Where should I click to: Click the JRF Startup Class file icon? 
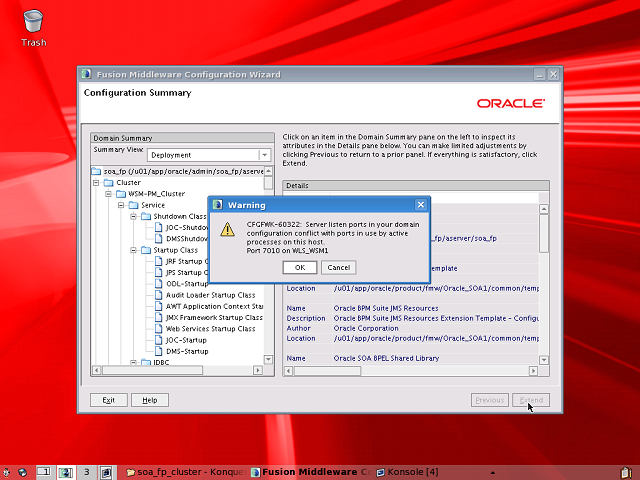[x=158, y=261]
